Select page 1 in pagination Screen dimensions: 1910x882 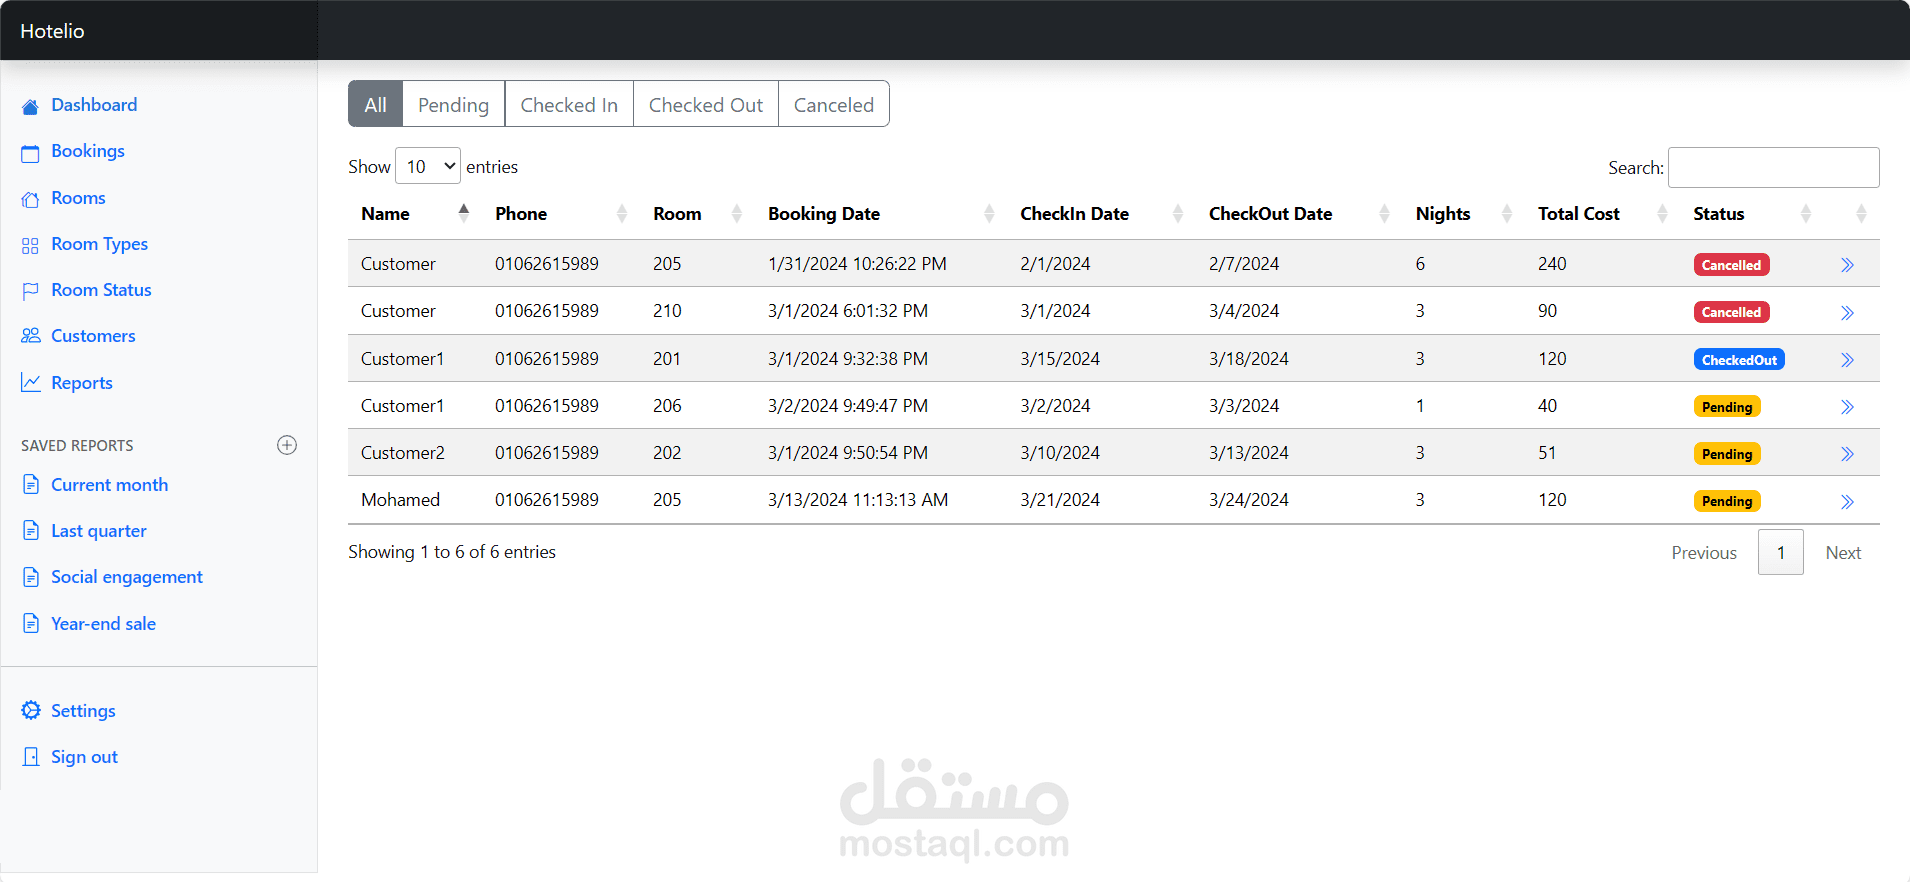point(1781,553)
